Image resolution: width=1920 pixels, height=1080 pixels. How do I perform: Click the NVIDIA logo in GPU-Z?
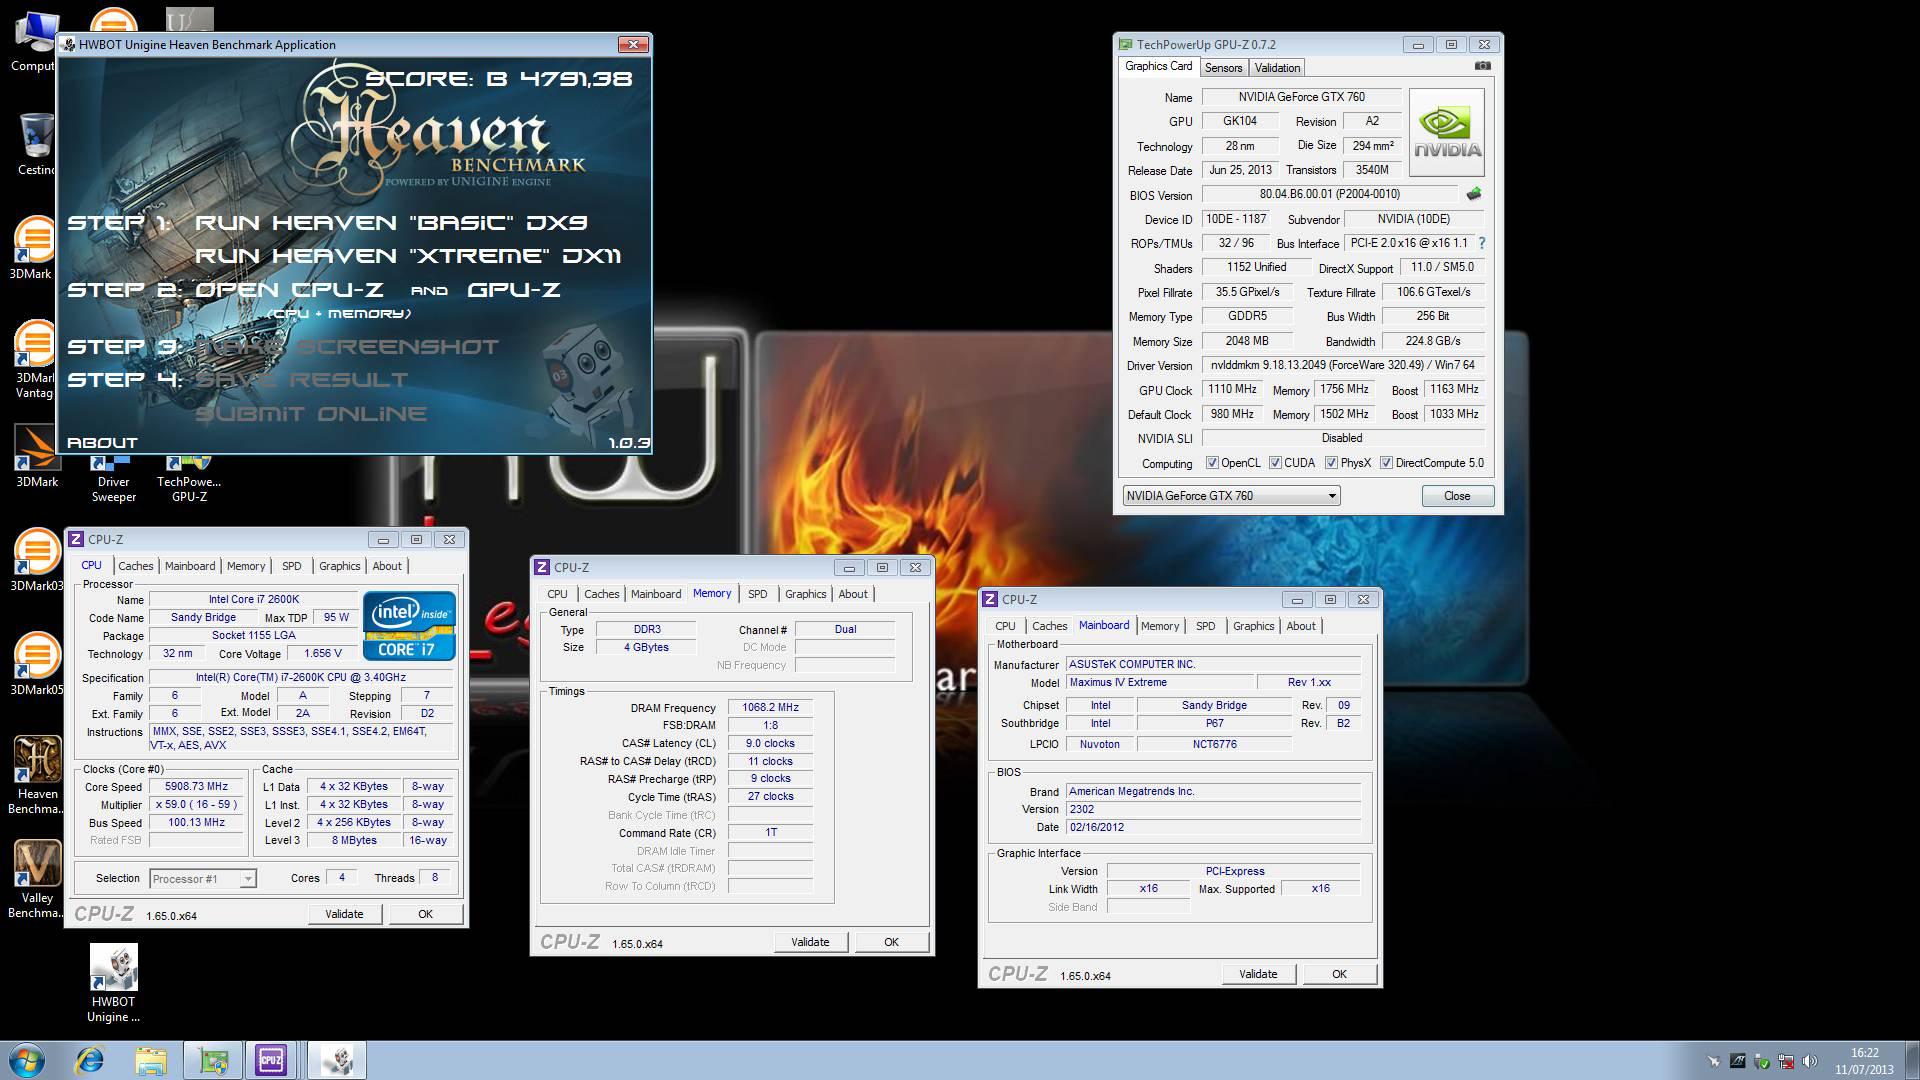coord(1446,131)
